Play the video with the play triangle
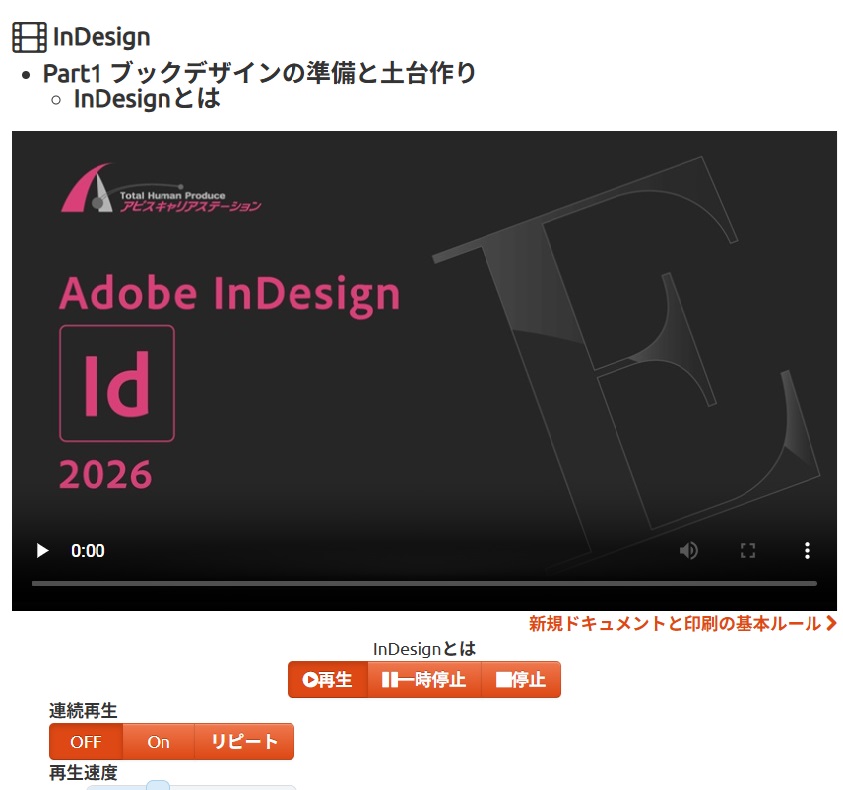 tap(42, 551)
